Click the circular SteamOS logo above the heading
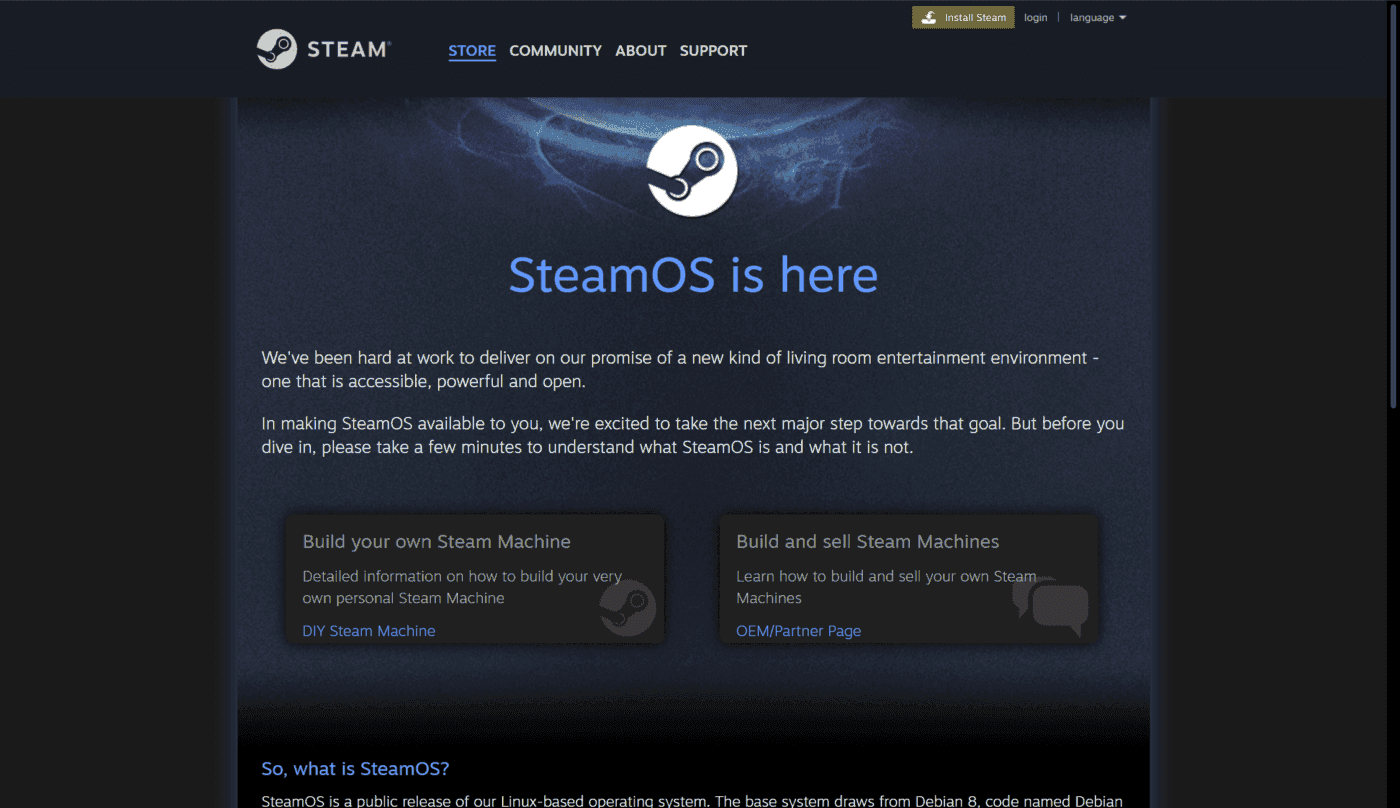This screenshot has width=1400, height=808. point(692,170)
